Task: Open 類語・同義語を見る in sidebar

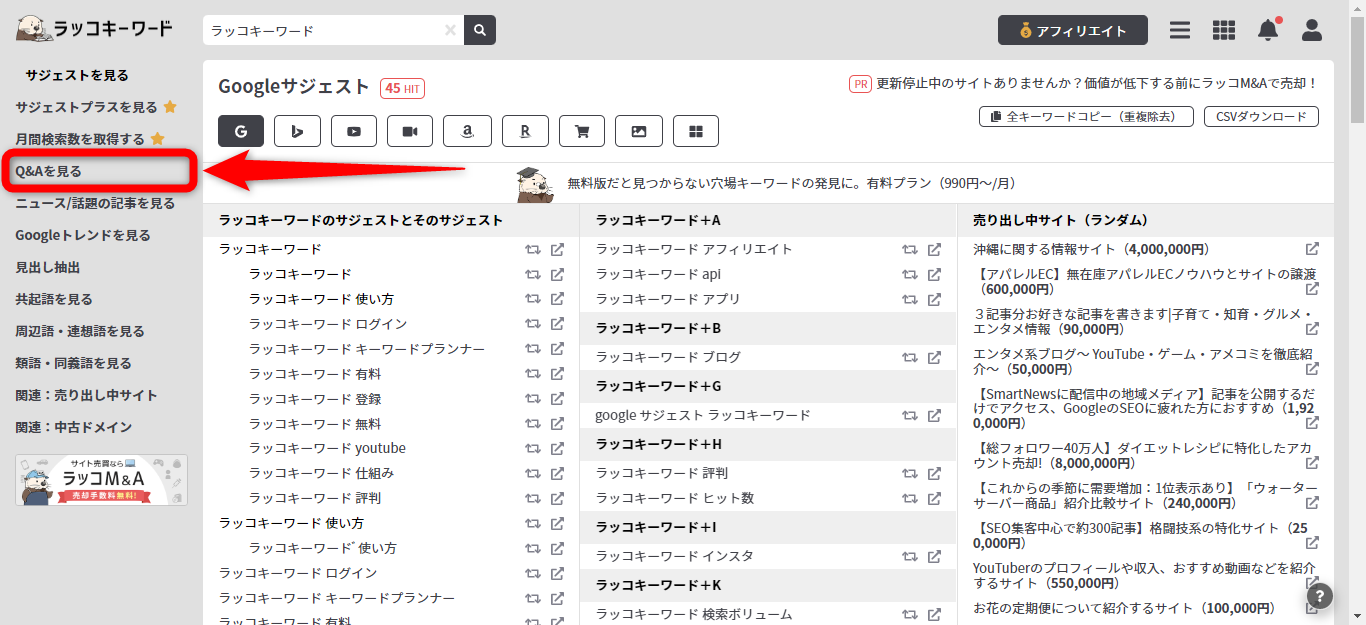Action: [73, 363]
